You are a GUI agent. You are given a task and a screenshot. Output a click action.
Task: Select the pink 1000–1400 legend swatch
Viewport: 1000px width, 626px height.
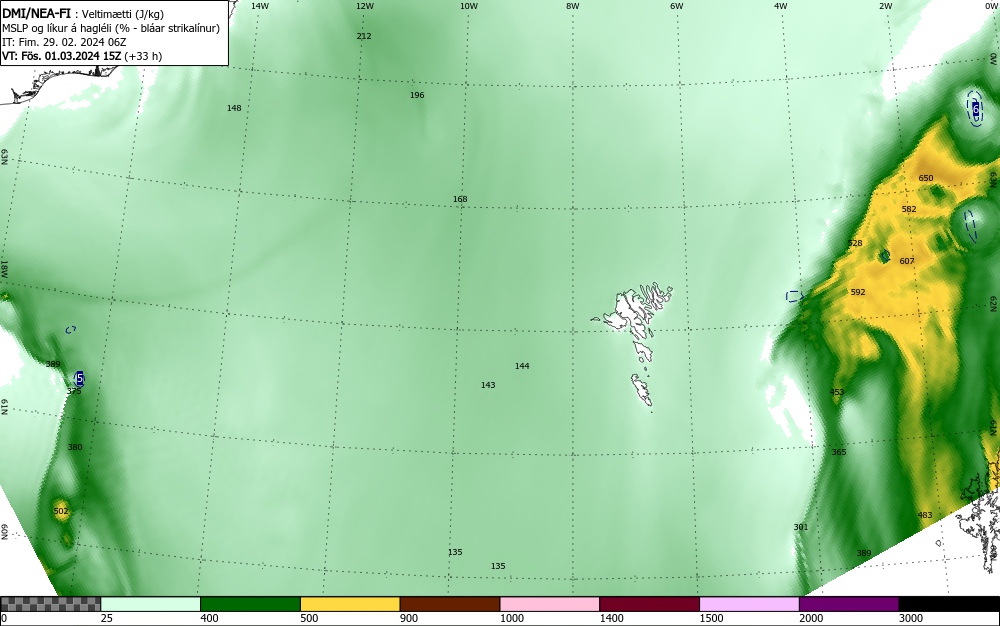[550, 604]
